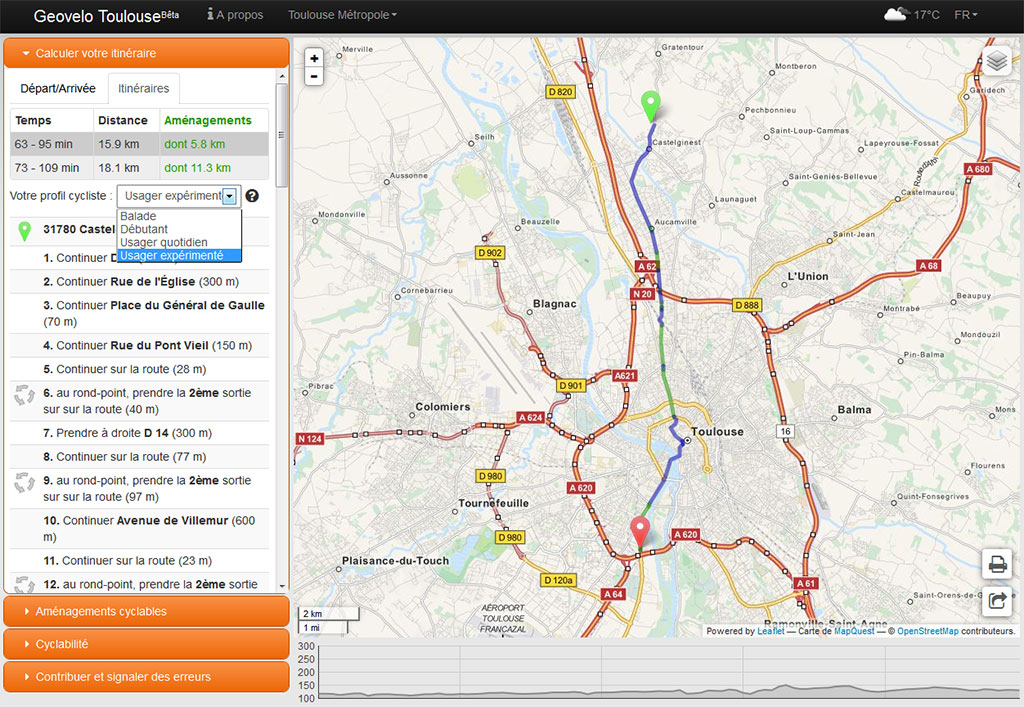Click step 4 Rue du Pont Vieil
Image resolution: width=1024 pixels, height=707 pixels.
[x=139, y=345]
